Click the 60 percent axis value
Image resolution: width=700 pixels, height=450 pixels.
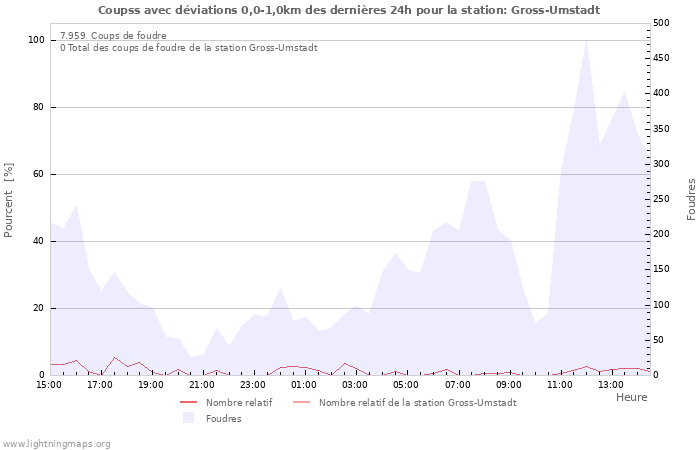pyautogui.click(x=39, y=174)
